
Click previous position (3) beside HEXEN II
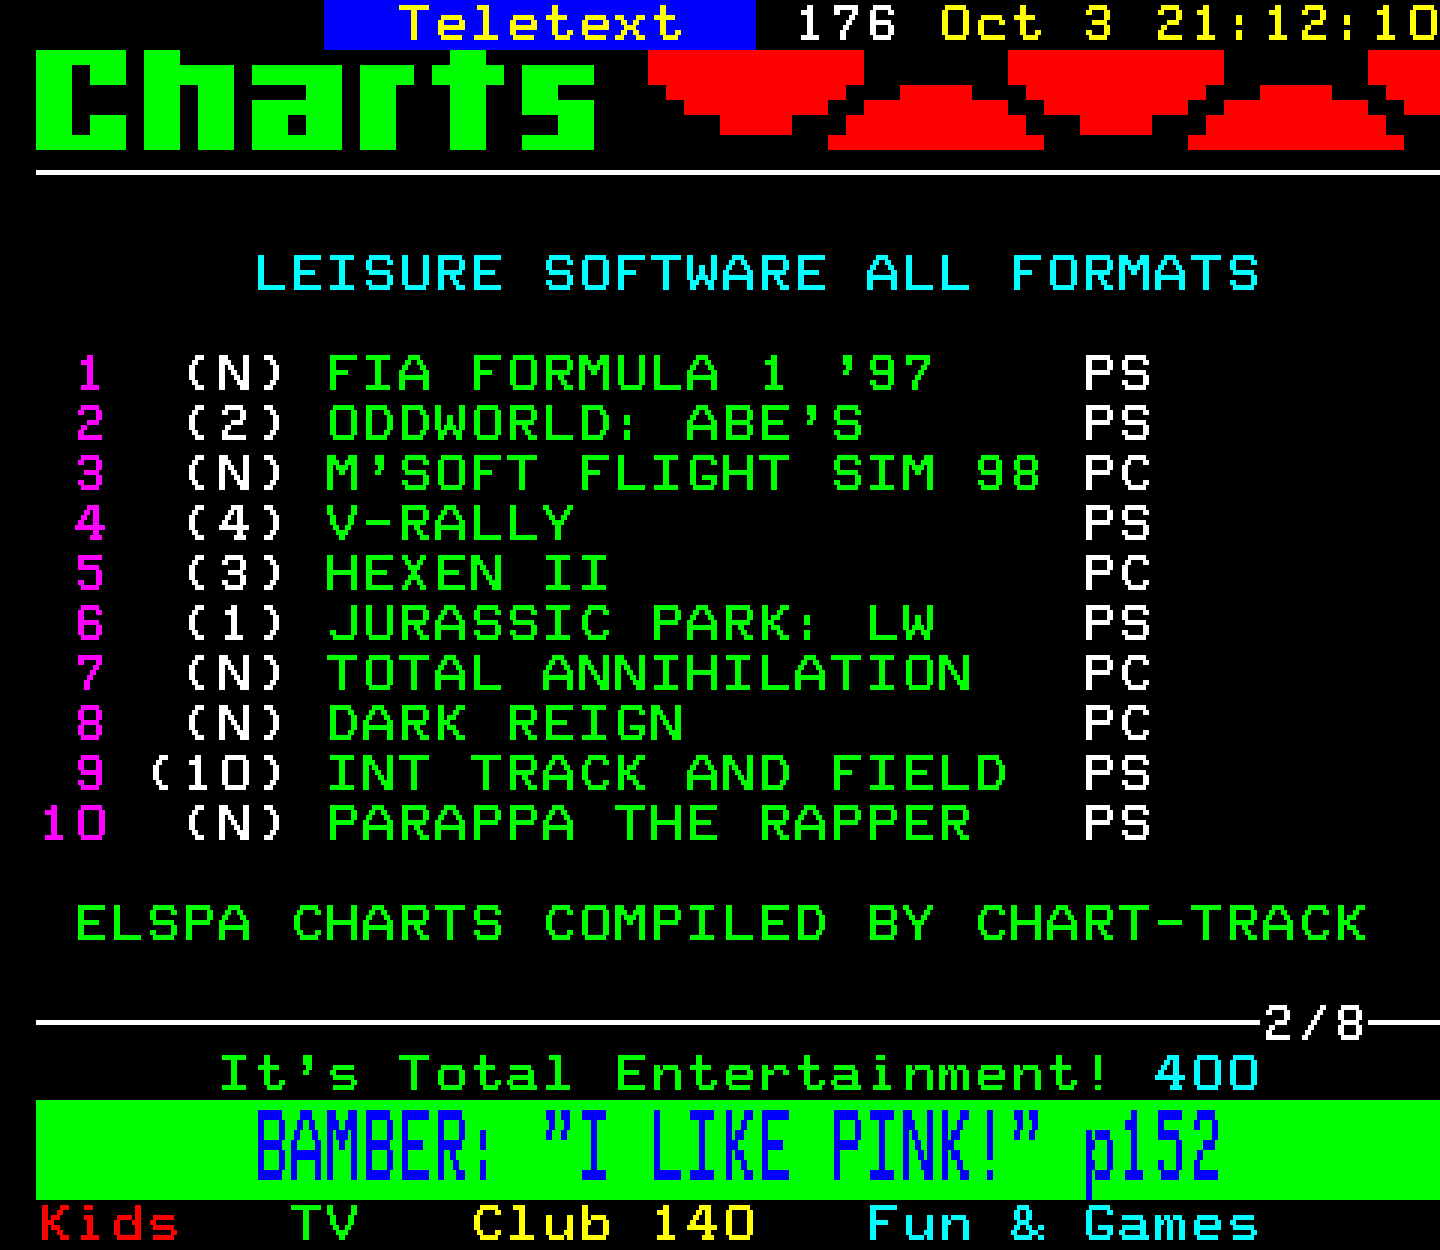(235, 574)
